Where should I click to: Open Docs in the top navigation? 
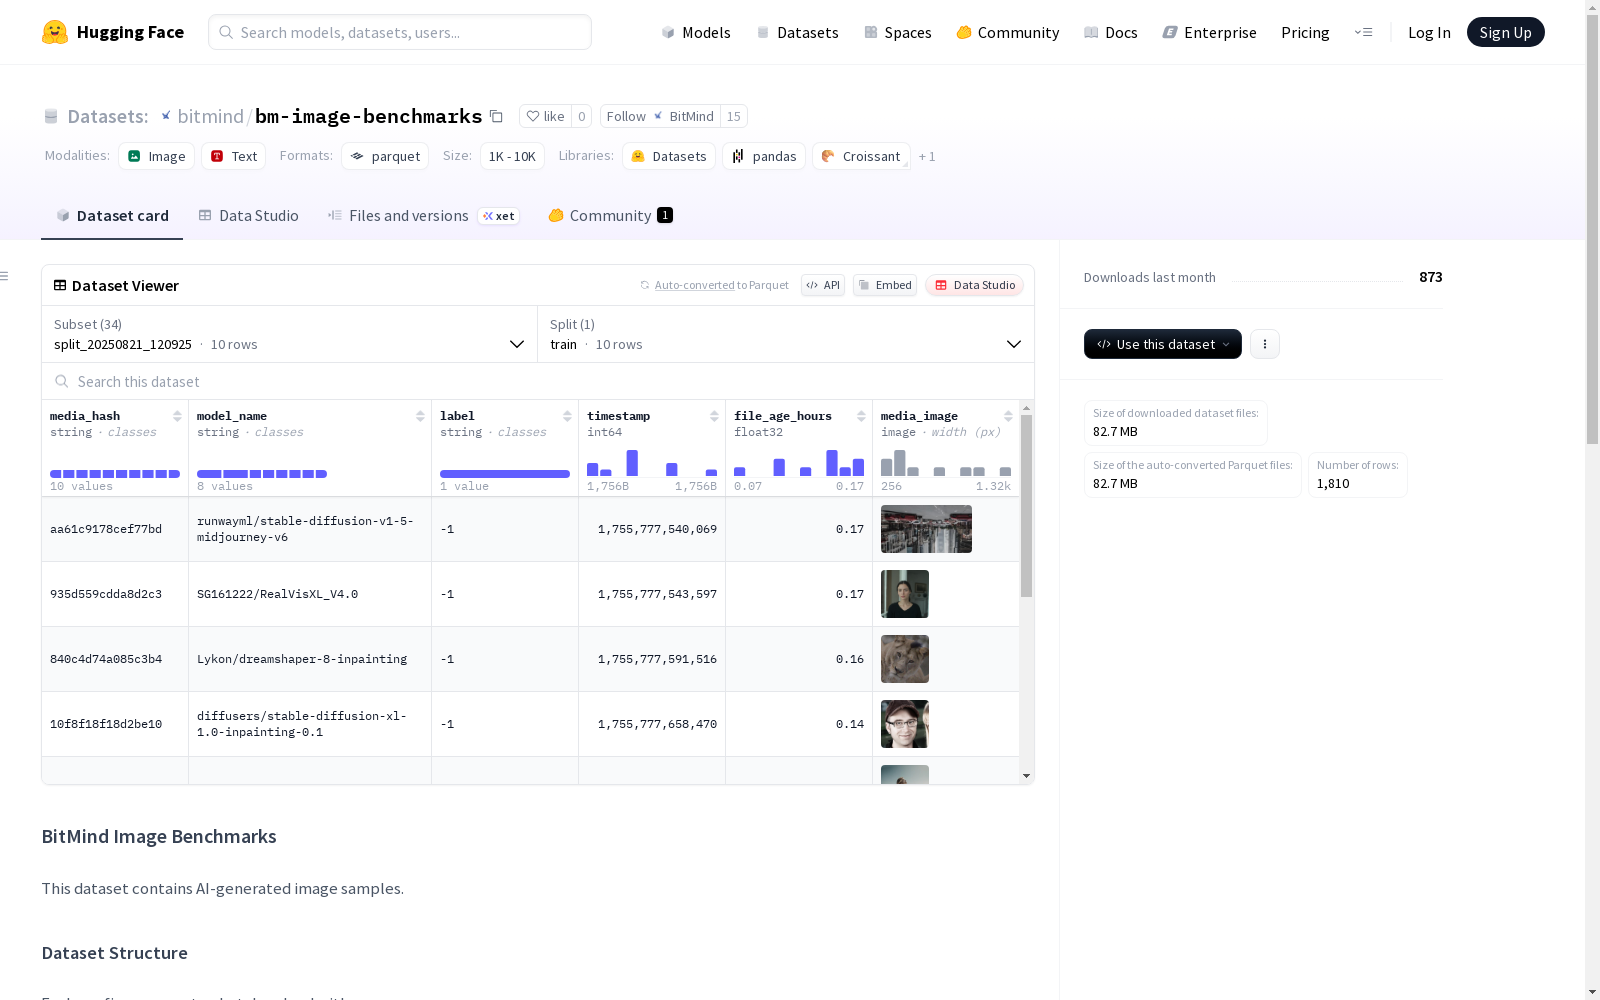[1111, 32]
